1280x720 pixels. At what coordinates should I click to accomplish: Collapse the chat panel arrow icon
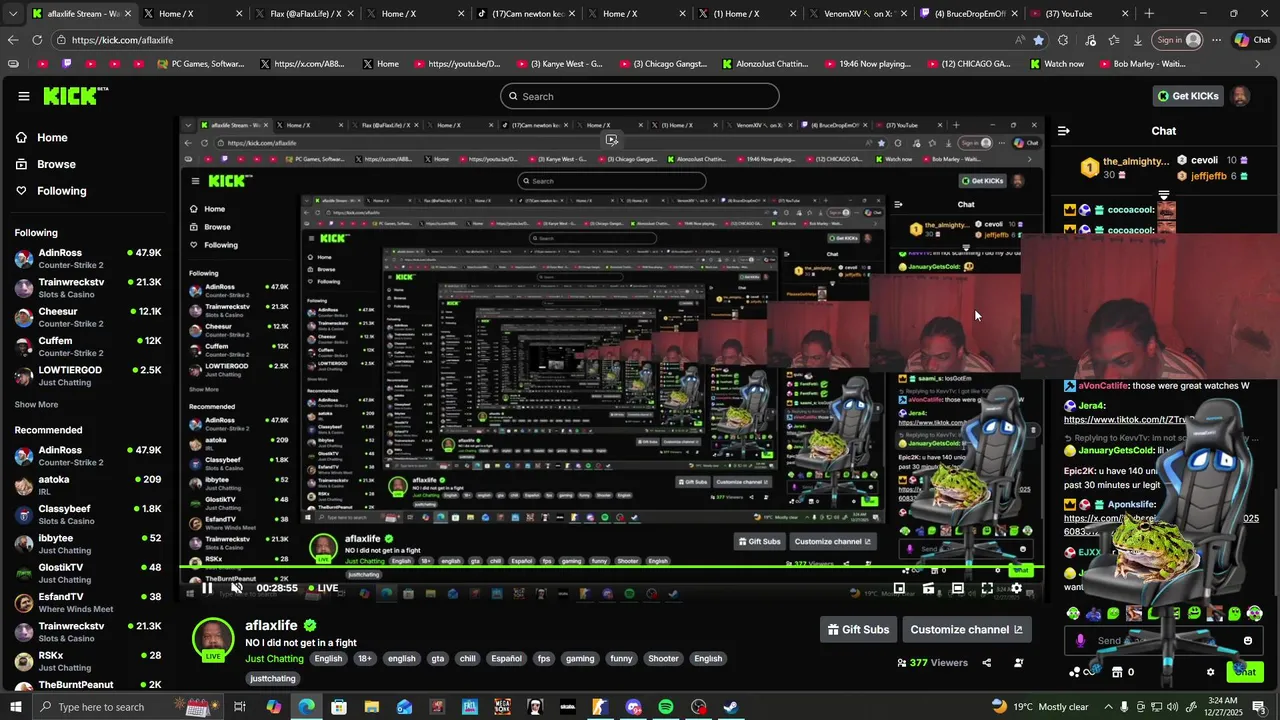pos(1064,131)
